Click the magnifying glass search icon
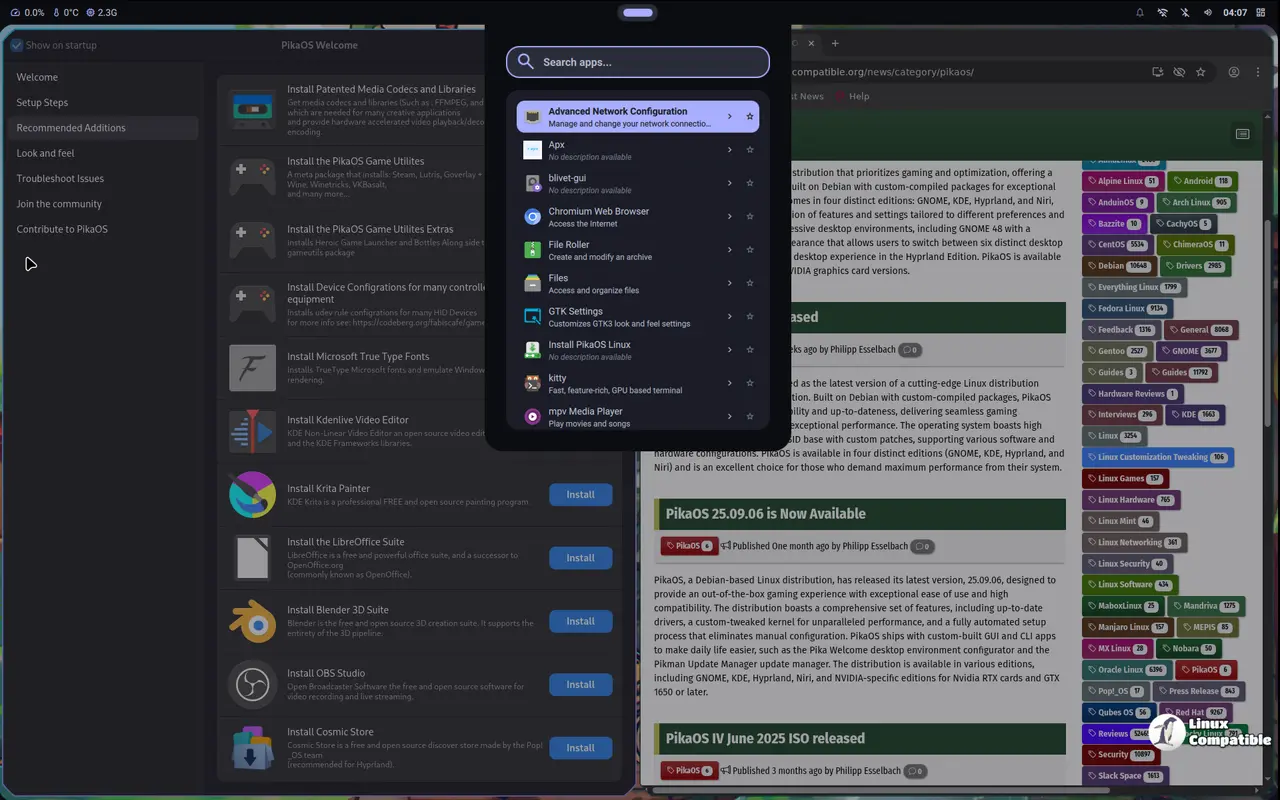Screen dimensions: 1280x800 pos(525,61)
